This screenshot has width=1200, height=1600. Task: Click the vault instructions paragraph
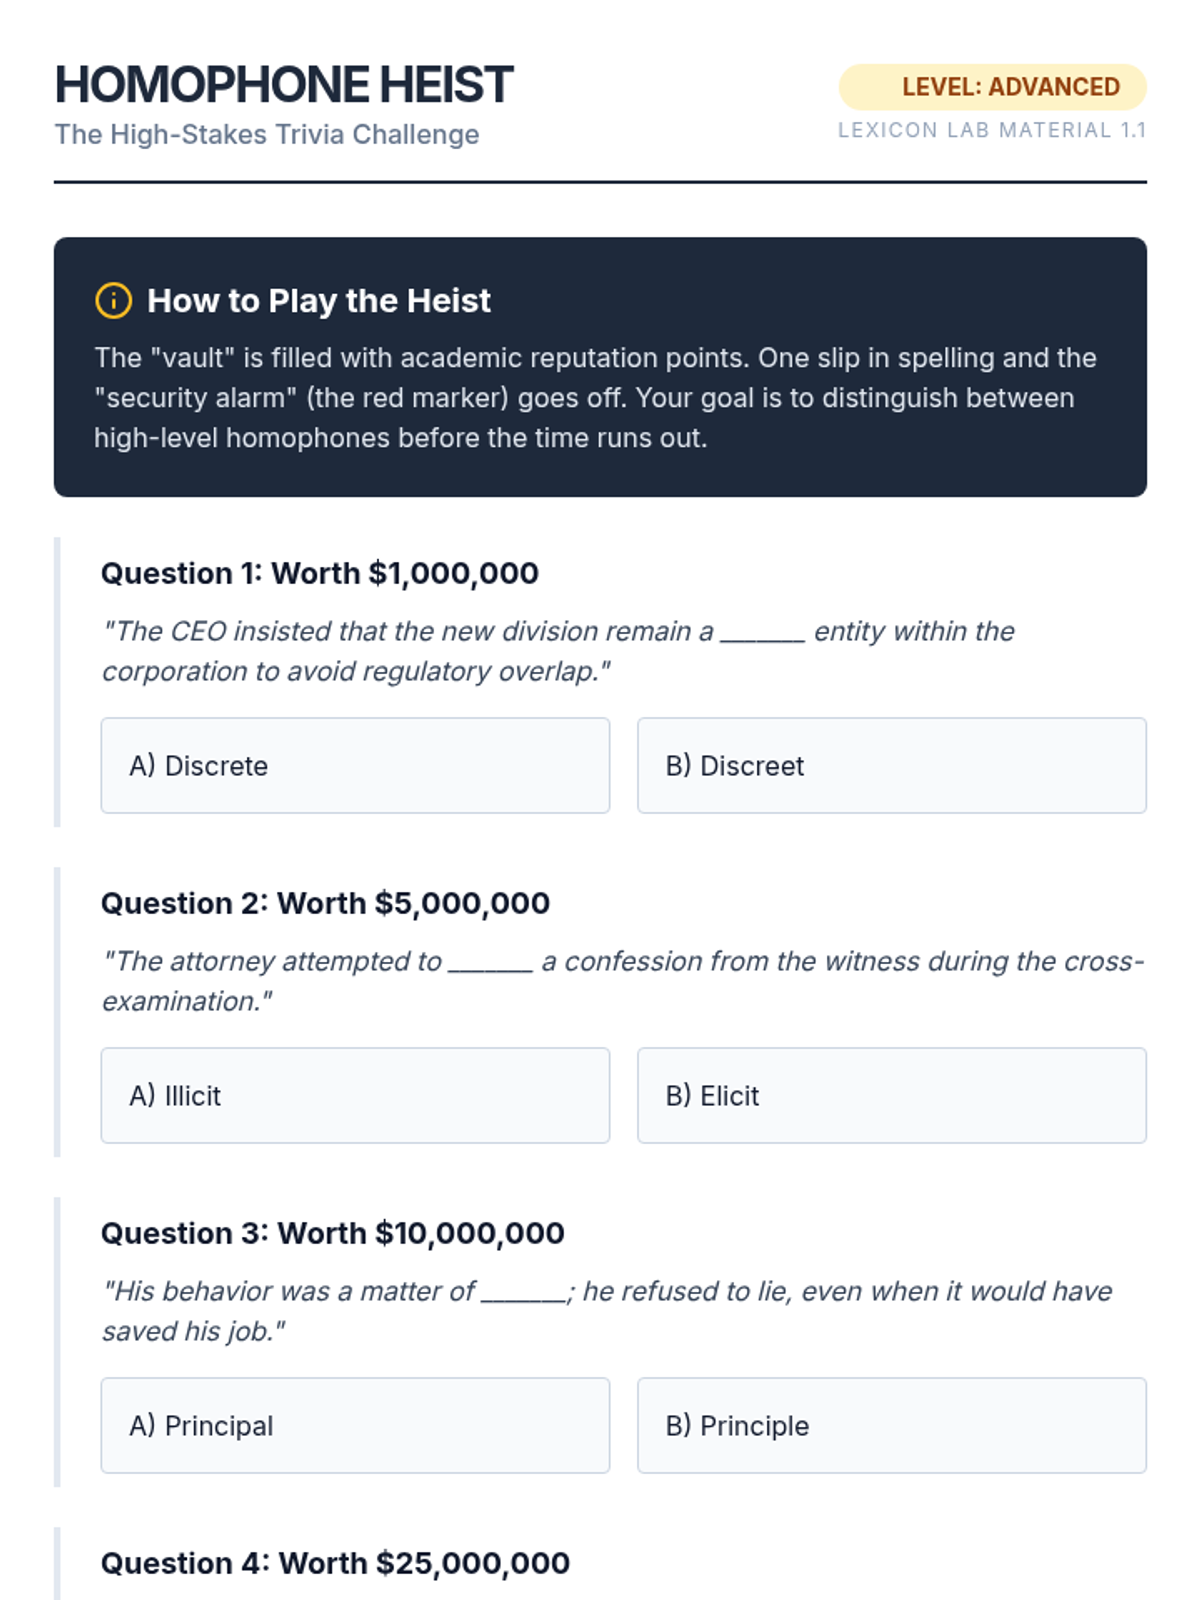tap(596, 398)
